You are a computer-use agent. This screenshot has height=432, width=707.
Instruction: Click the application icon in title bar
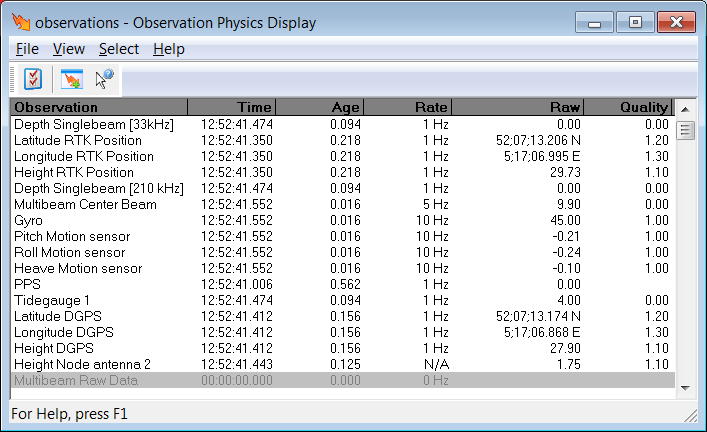(20, 23)
